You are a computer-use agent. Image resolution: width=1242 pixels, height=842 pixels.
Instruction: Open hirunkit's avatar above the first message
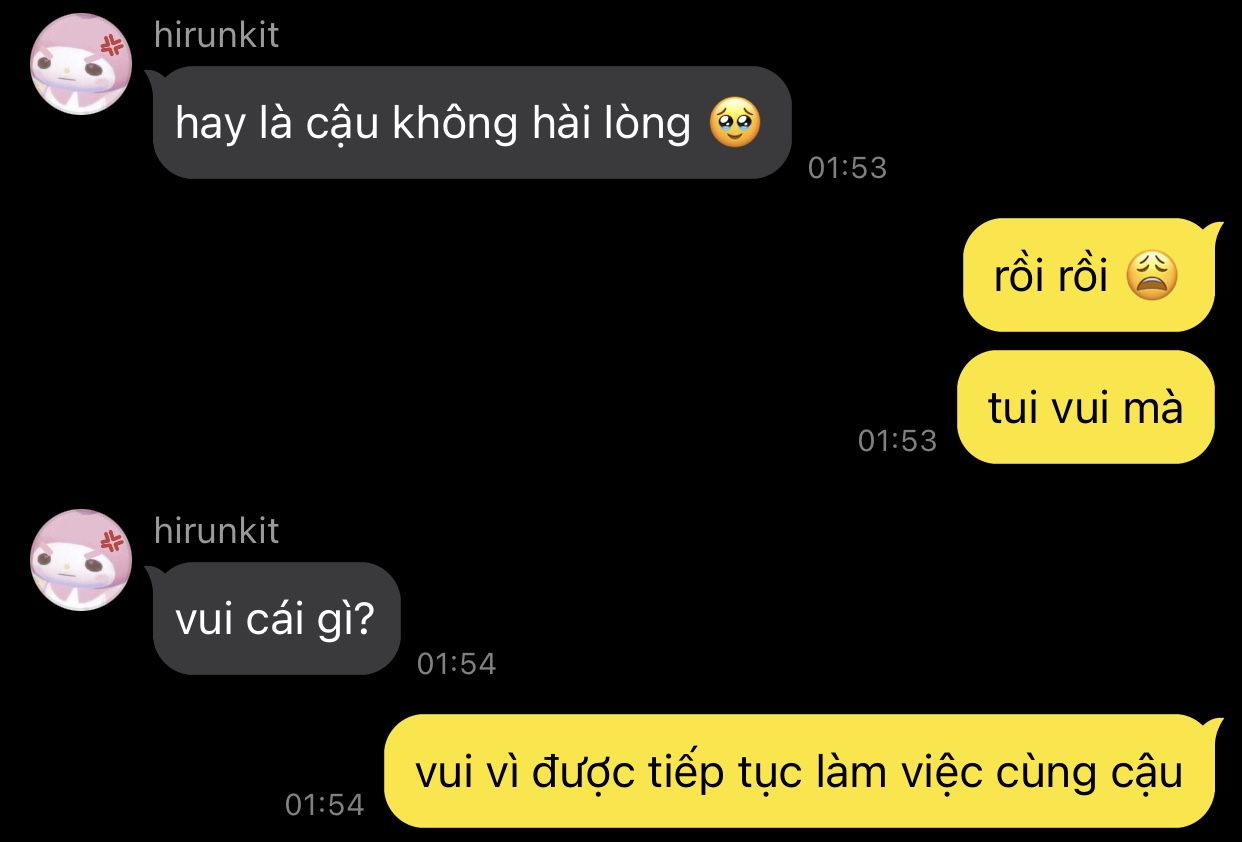pos(81,65)
